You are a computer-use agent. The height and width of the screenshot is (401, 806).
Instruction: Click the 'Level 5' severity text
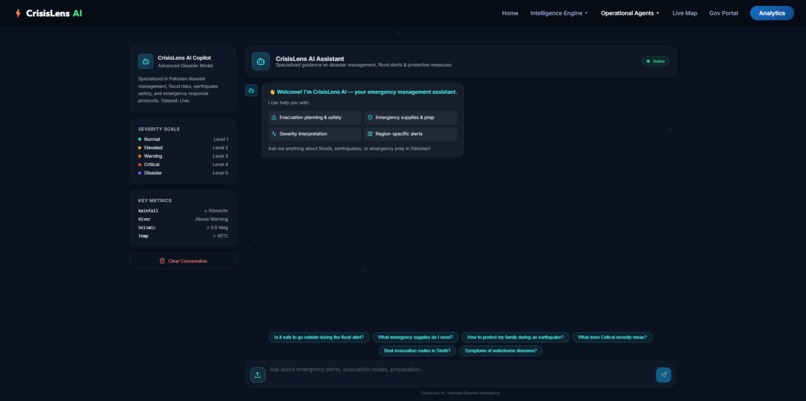point(221,173)
